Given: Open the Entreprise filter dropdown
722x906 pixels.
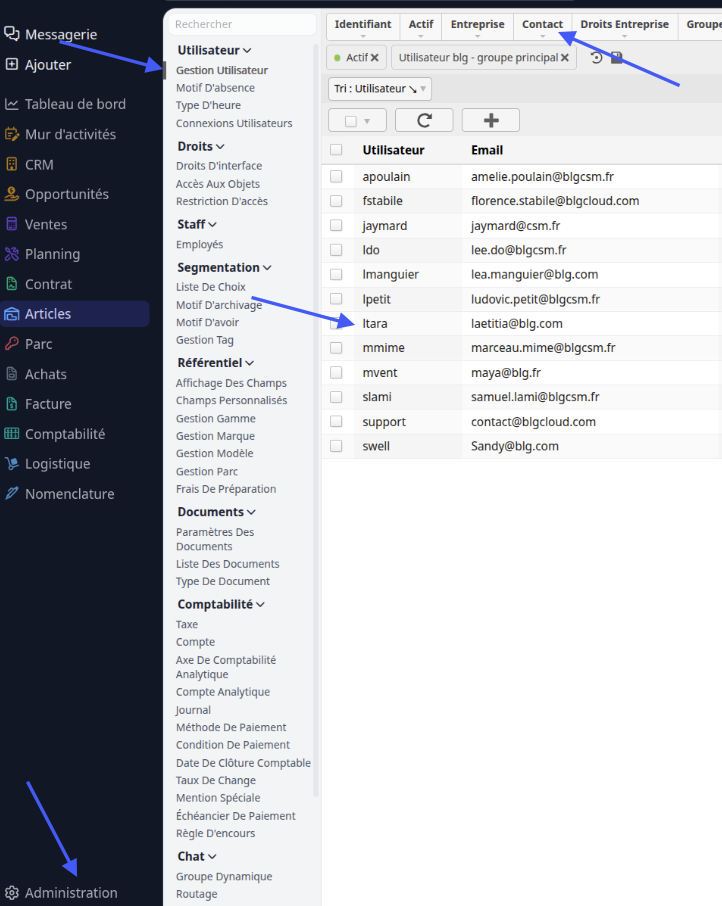Looking at the screenshot, I should pyautogui.click(x=478, y=27).
